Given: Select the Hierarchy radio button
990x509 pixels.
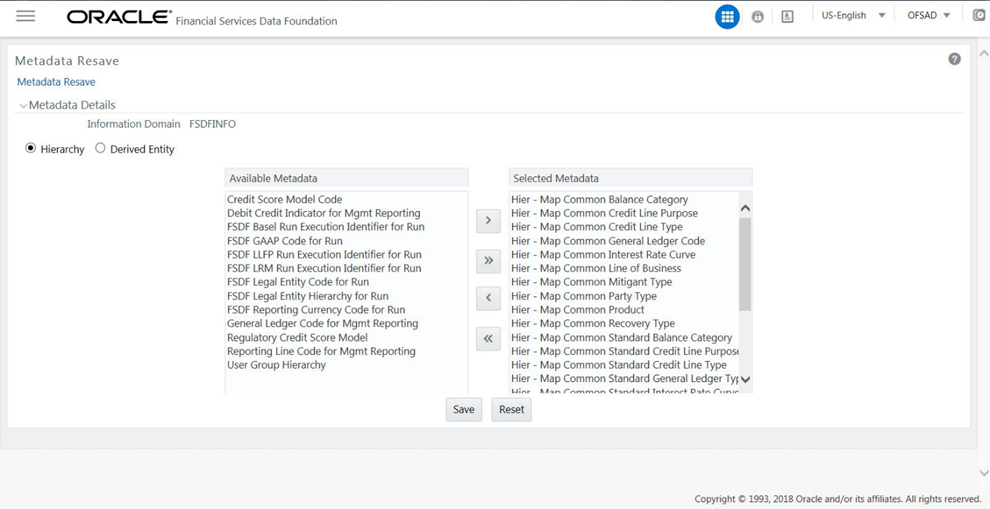Looking at the screenshot, I should (30, 148).
